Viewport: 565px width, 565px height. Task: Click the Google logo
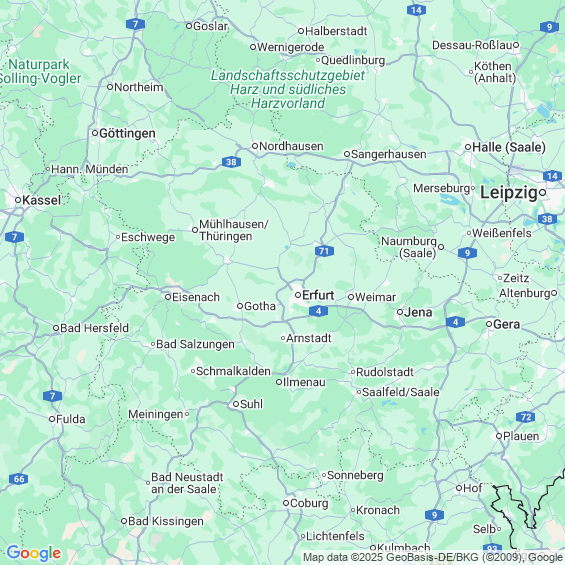point(34,553)
